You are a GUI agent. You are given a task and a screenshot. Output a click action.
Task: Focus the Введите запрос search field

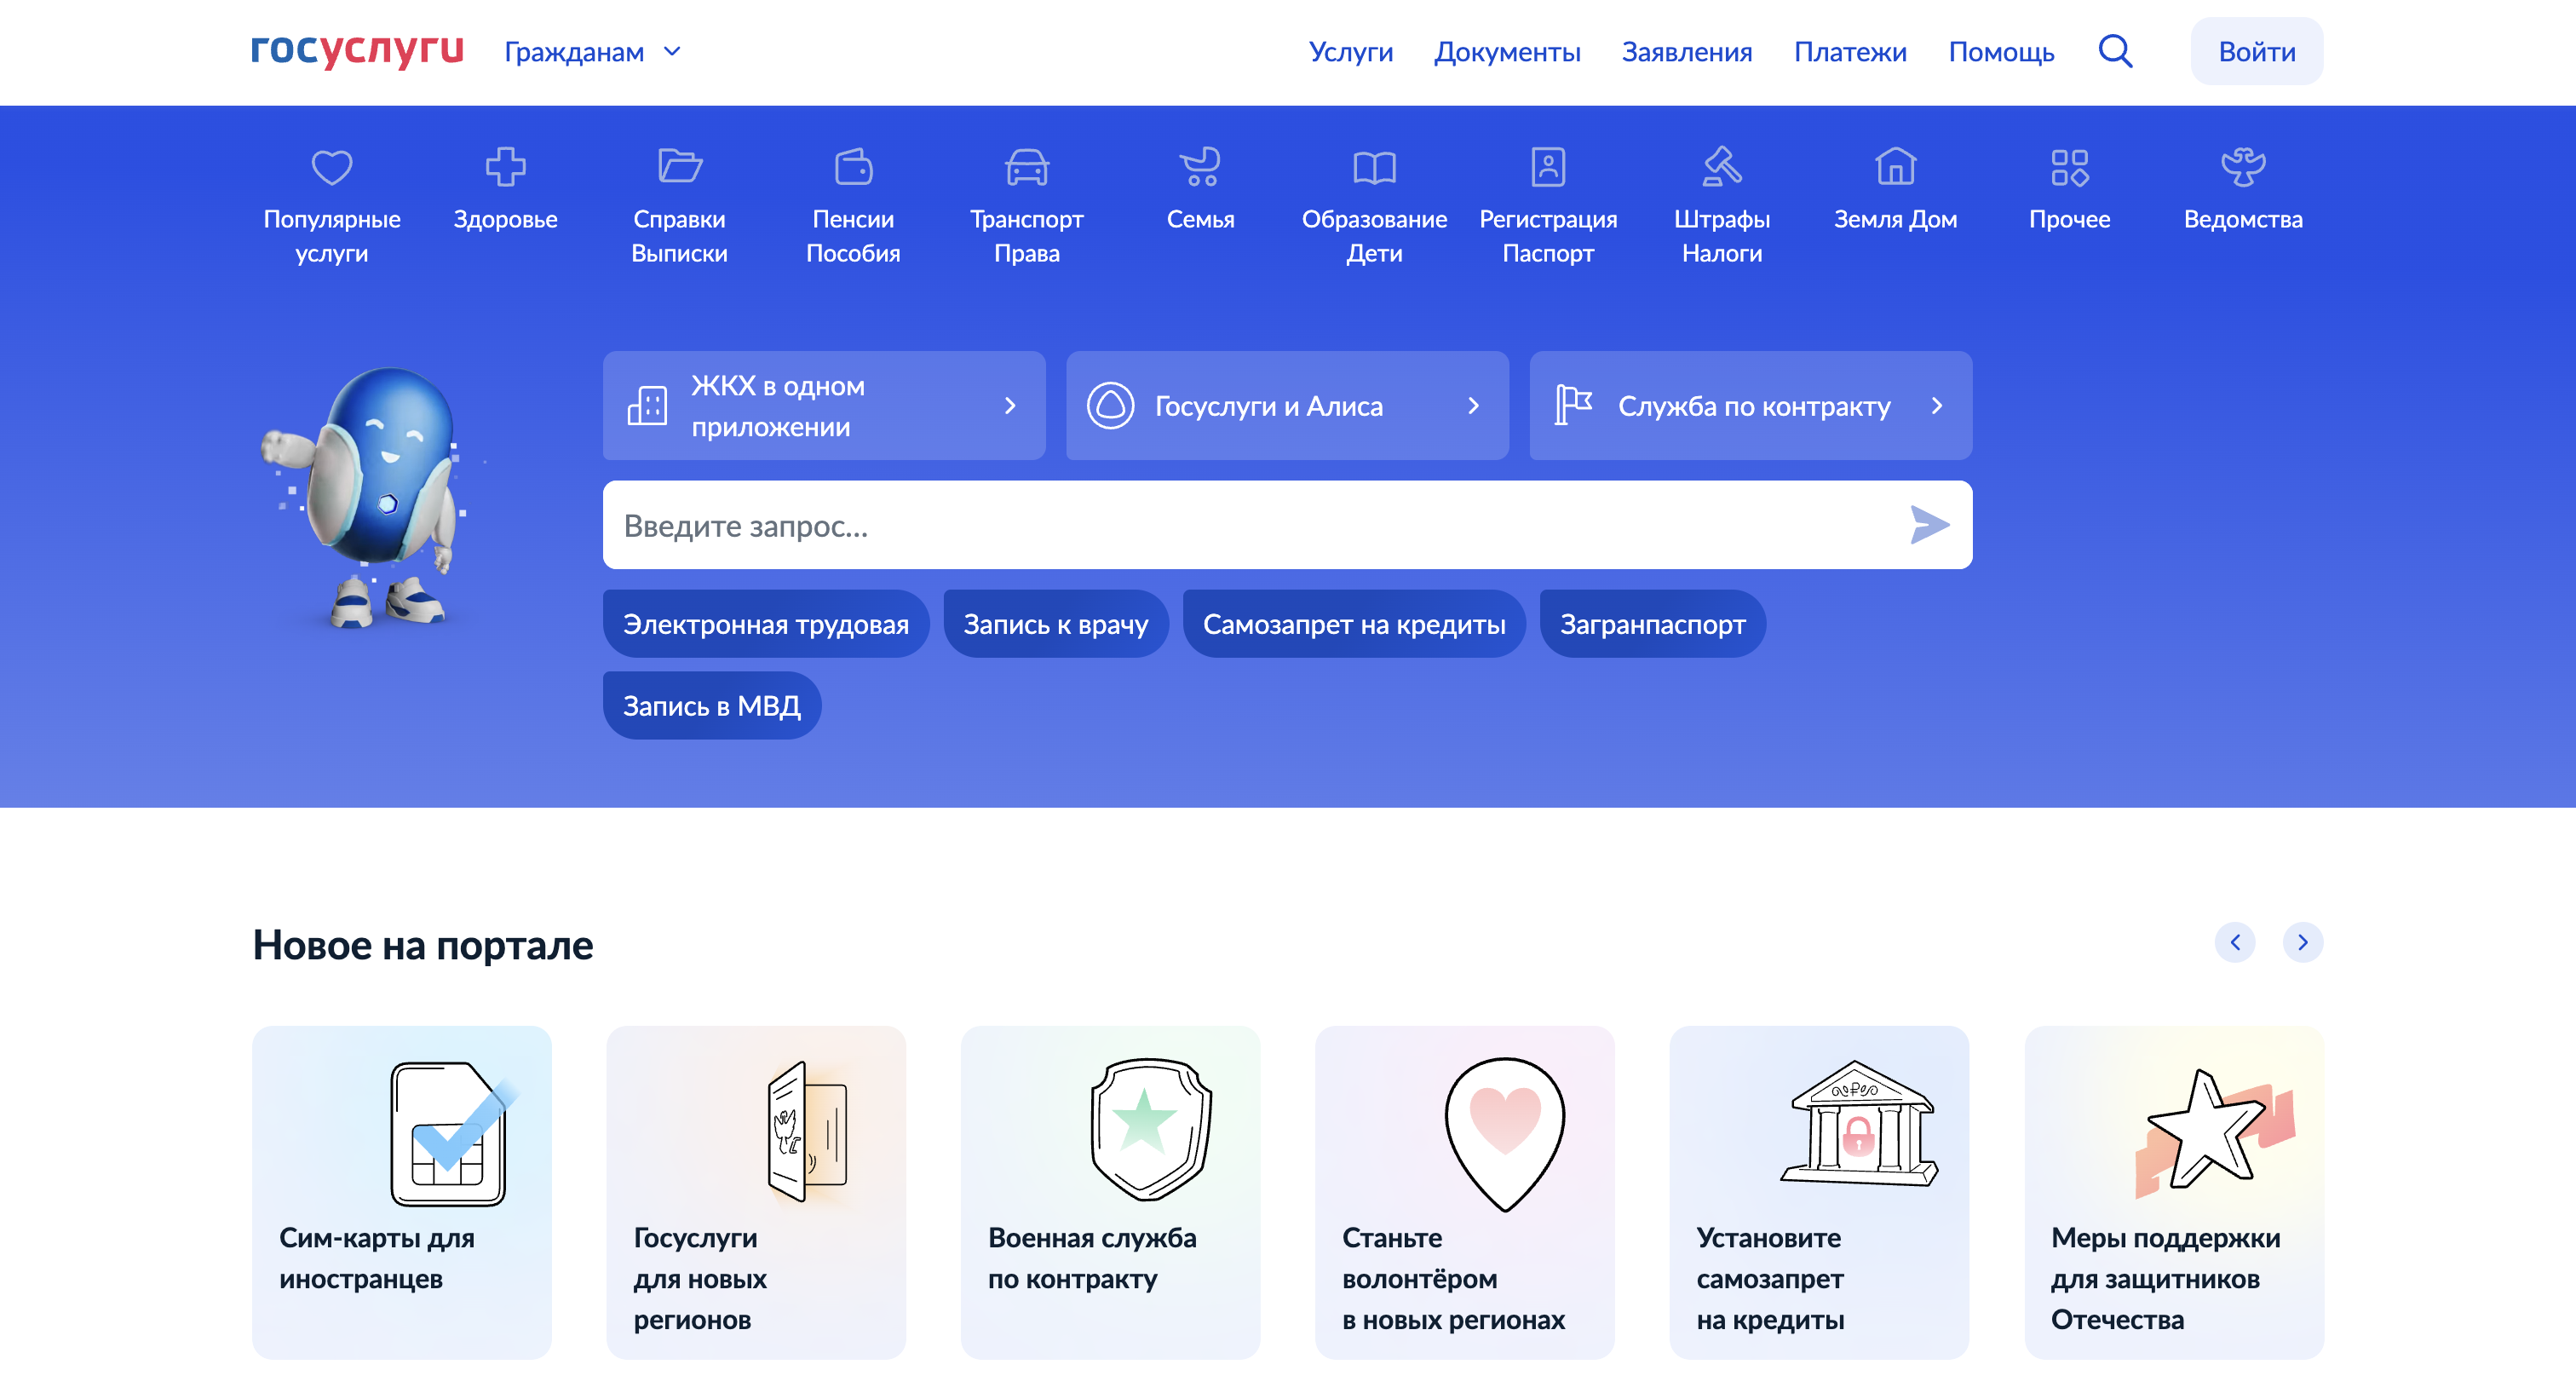click(x=1288, y=525)
